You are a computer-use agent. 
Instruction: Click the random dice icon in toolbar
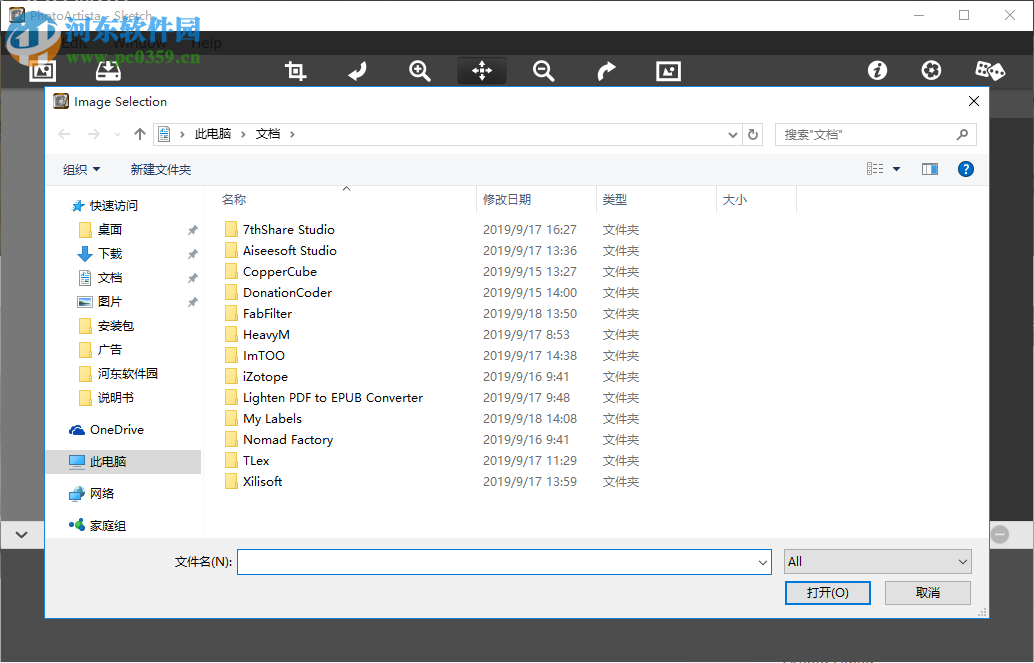[x=990, y=70]
